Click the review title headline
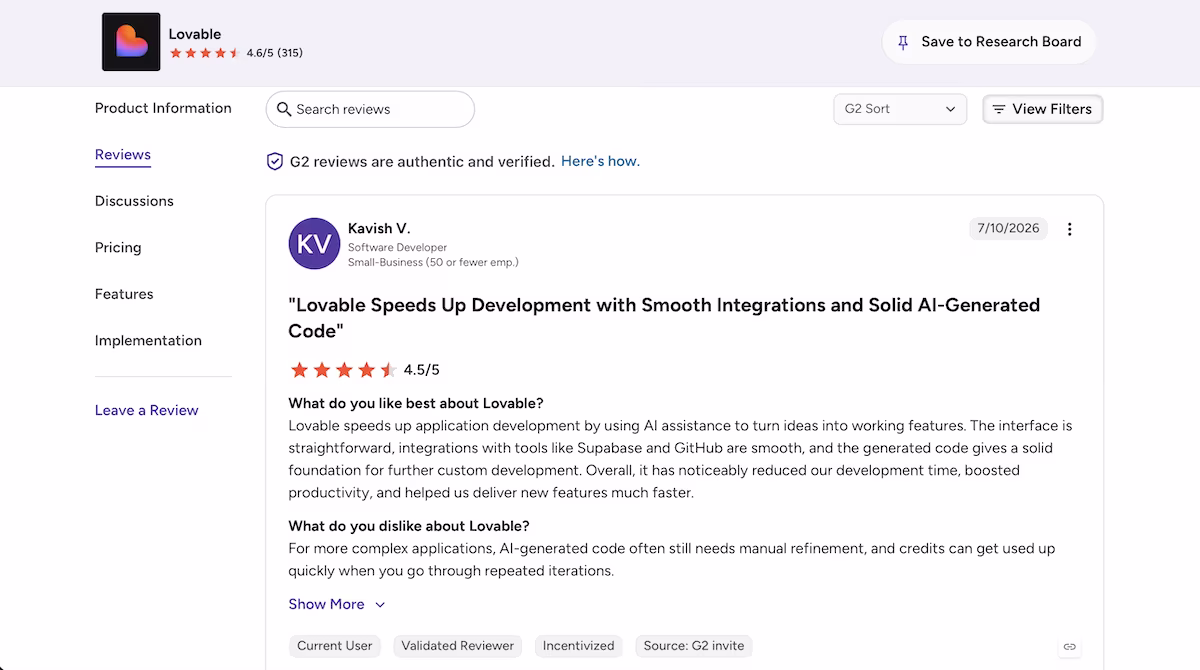 (x=664, y=318)
